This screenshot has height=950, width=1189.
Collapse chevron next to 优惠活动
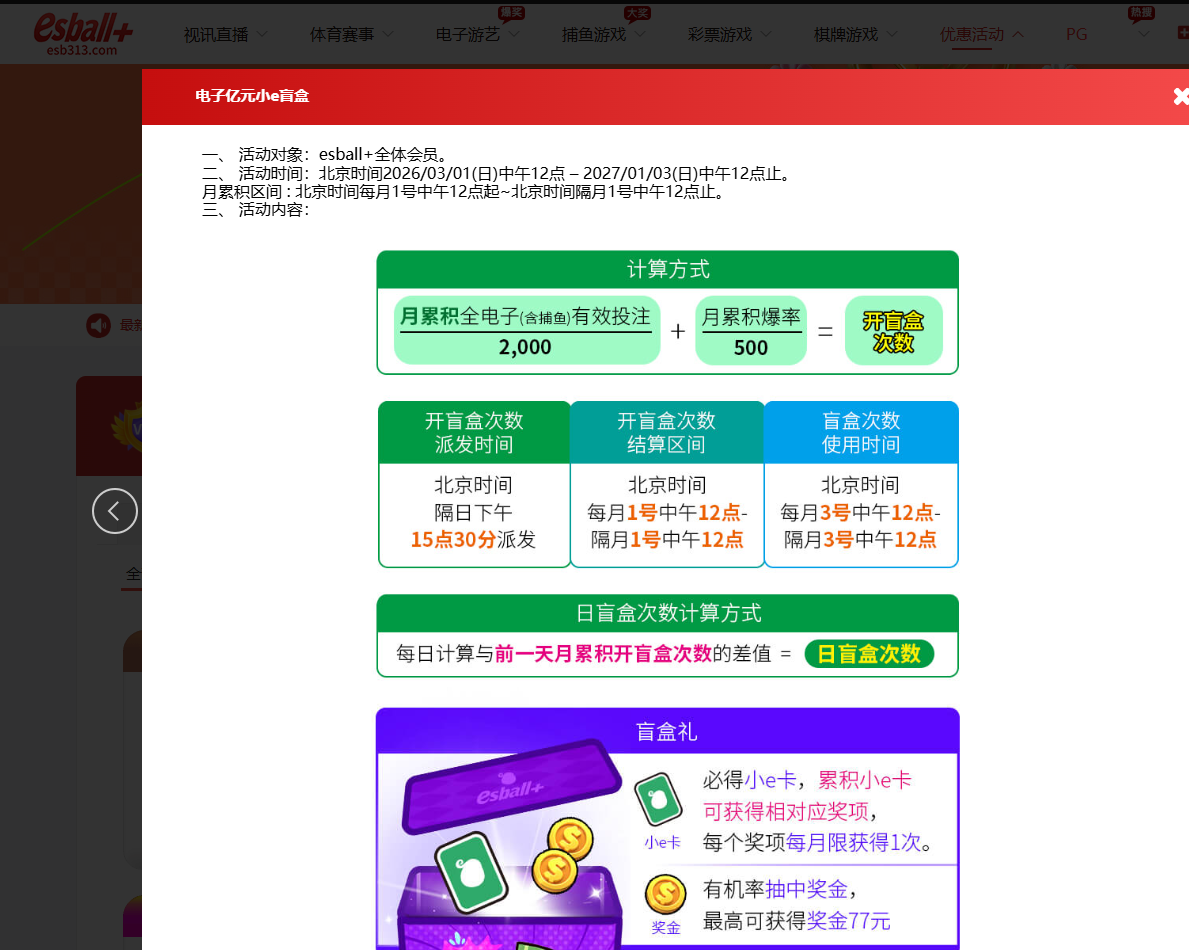1018,34
